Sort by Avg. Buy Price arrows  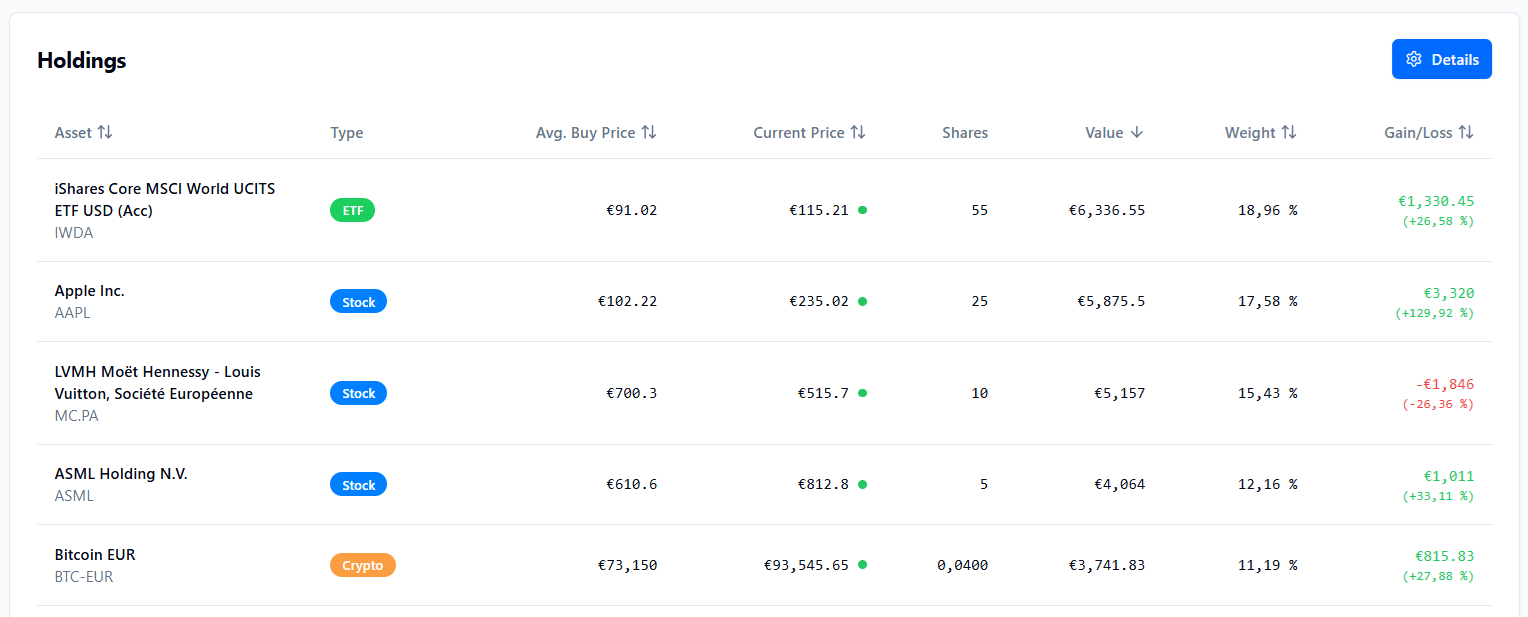click(x=649, y=132)
